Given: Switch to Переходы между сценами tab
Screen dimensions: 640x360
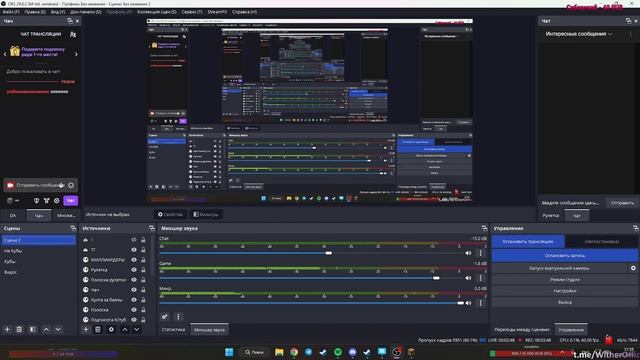Looking at the screenshot, I should coord(522,330).
